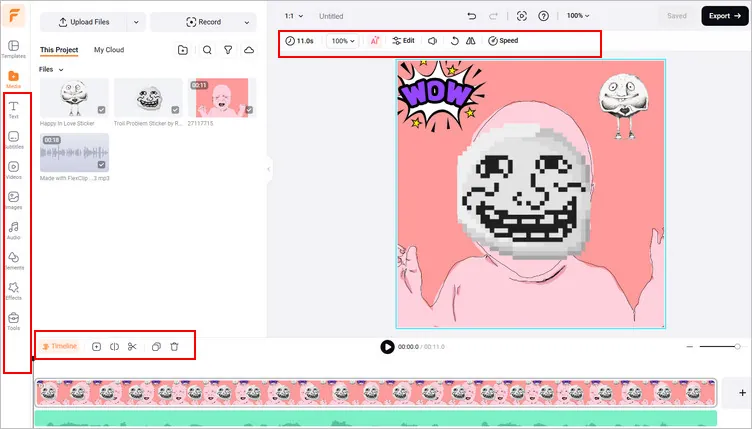Image resolution: width=752 pixels, height=429 pixels.
Task: Mute clip with the volume icon
Action: point(432,41)
